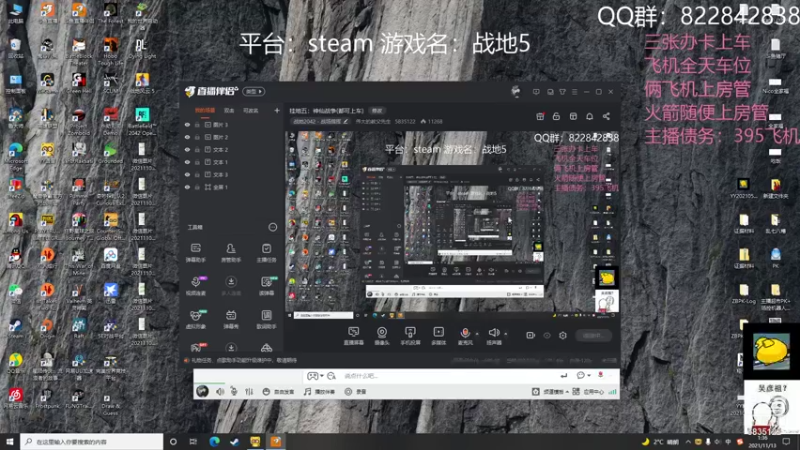800x450 pixels.
Task: Click the pencil icon beside the 战地2042 category tag
Action: coord(345,121)
